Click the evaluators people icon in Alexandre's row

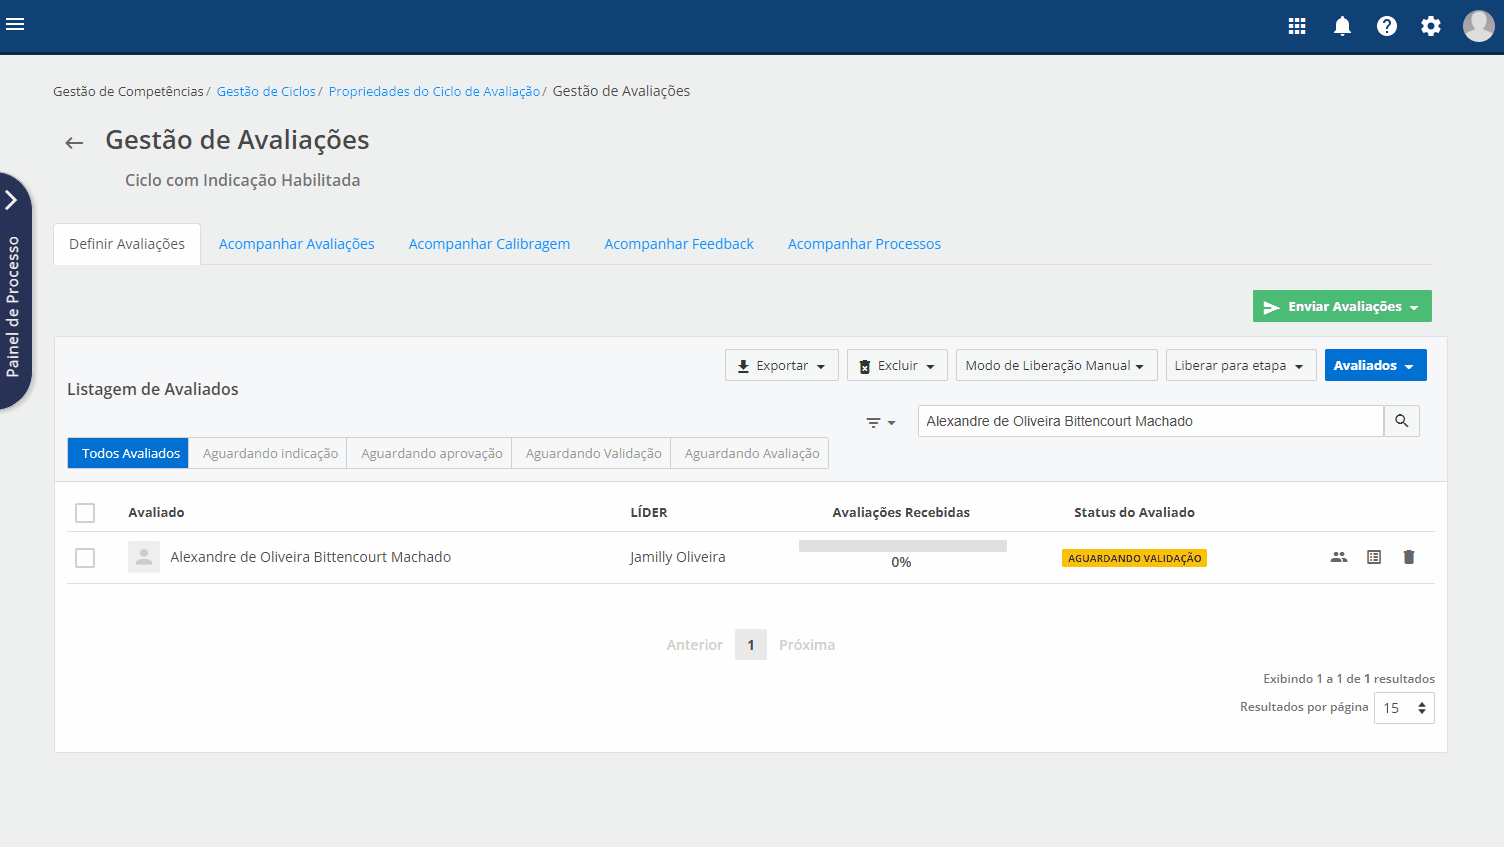click(x=1339, y=557)
